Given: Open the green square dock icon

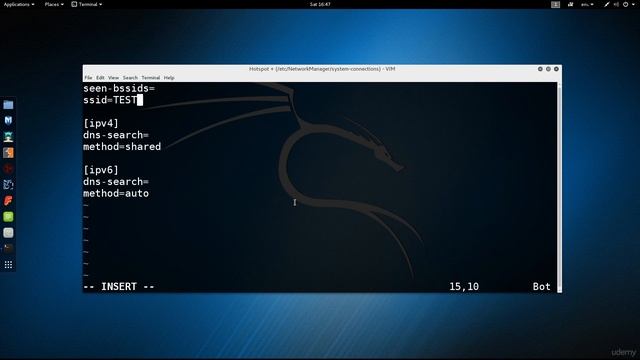Looking at the screenshot, I should (x=8, y=217).
